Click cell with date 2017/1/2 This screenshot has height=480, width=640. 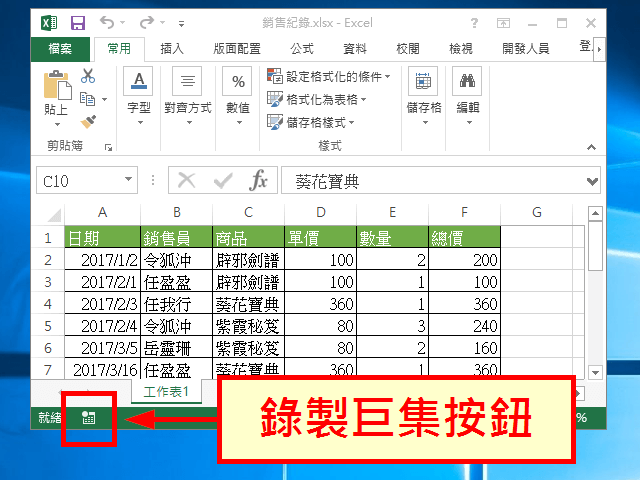102,260
